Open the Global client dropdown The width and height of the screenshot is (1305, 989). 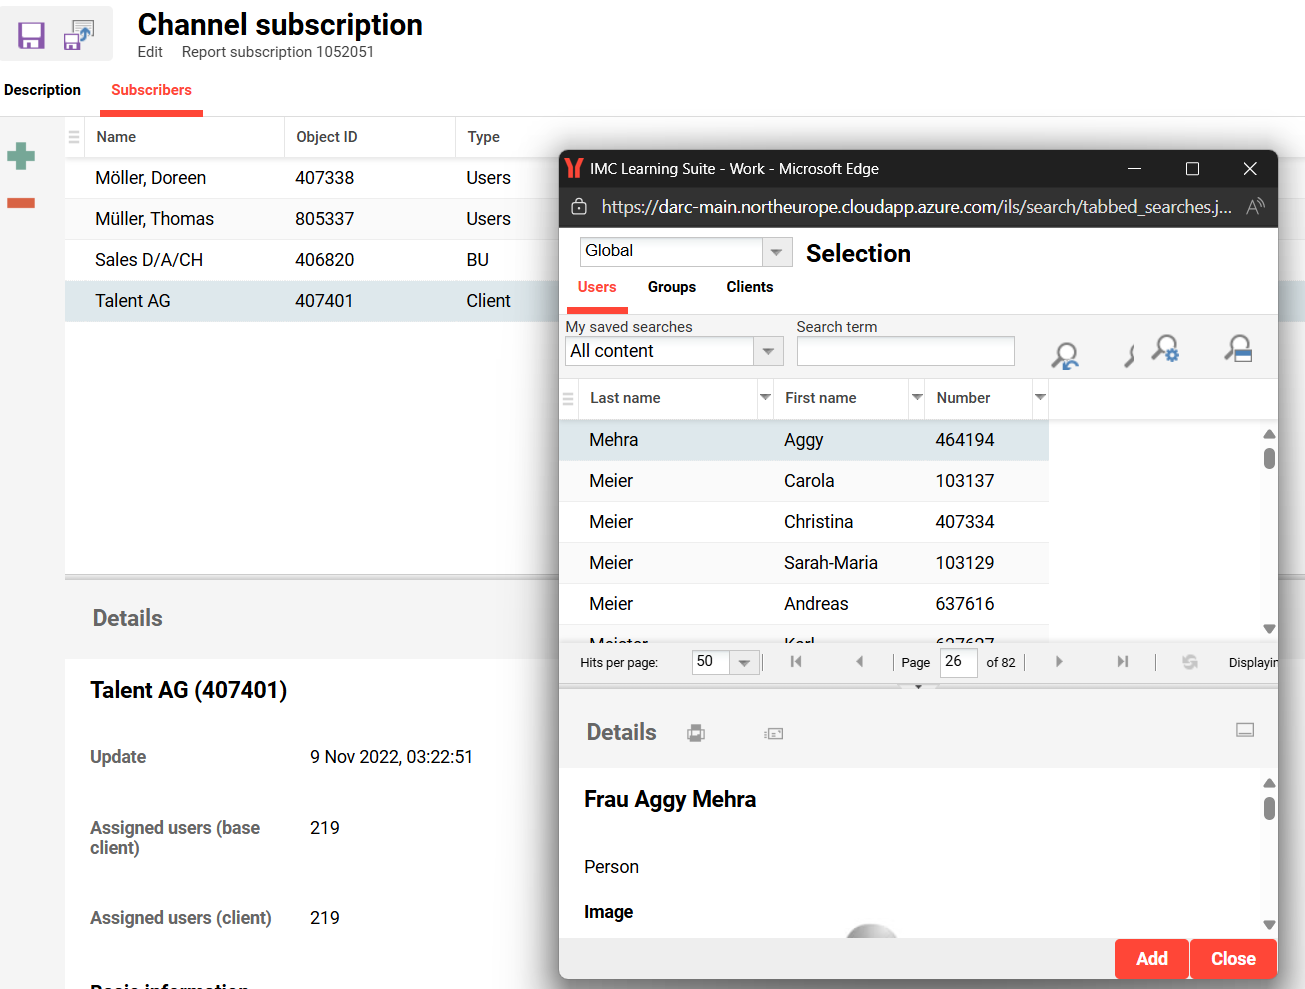[x=776, y=252]
